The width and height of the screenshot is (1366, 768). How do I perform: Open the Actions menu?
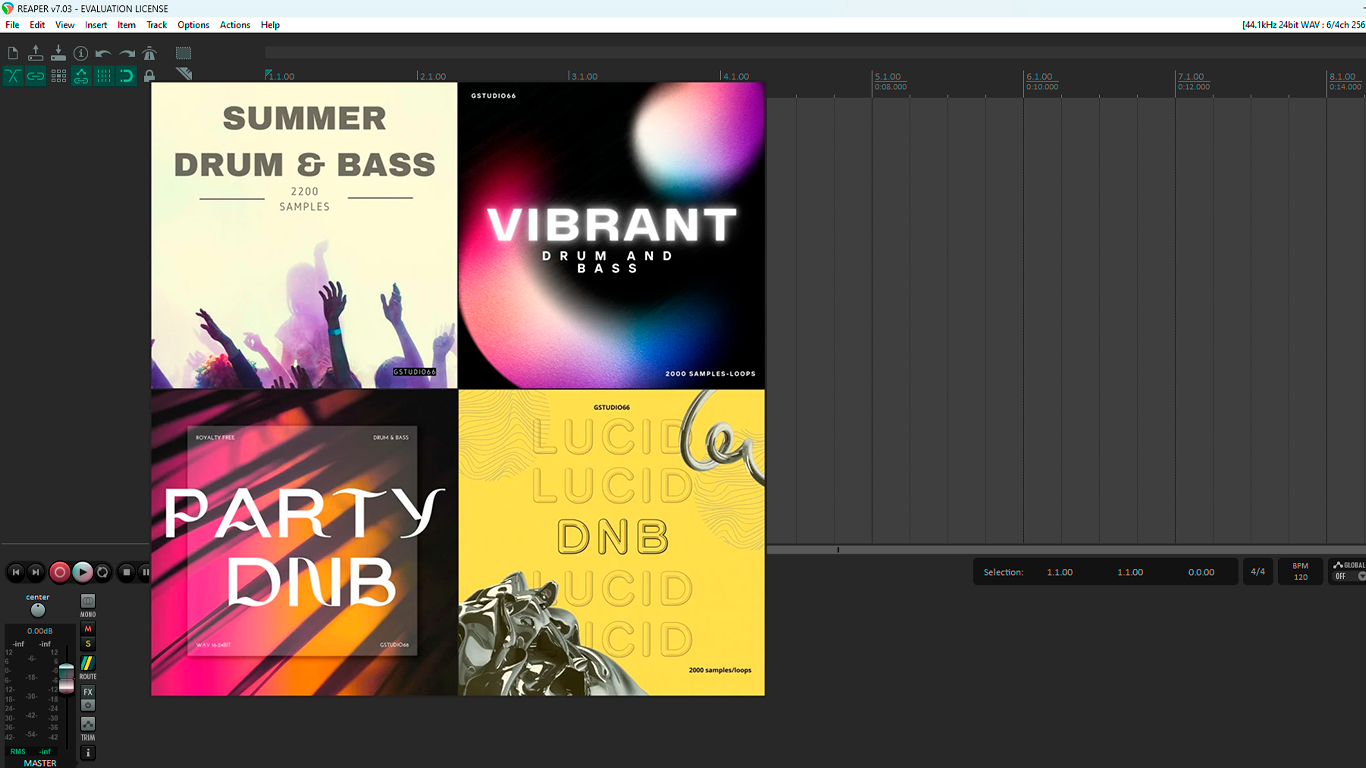235,25
